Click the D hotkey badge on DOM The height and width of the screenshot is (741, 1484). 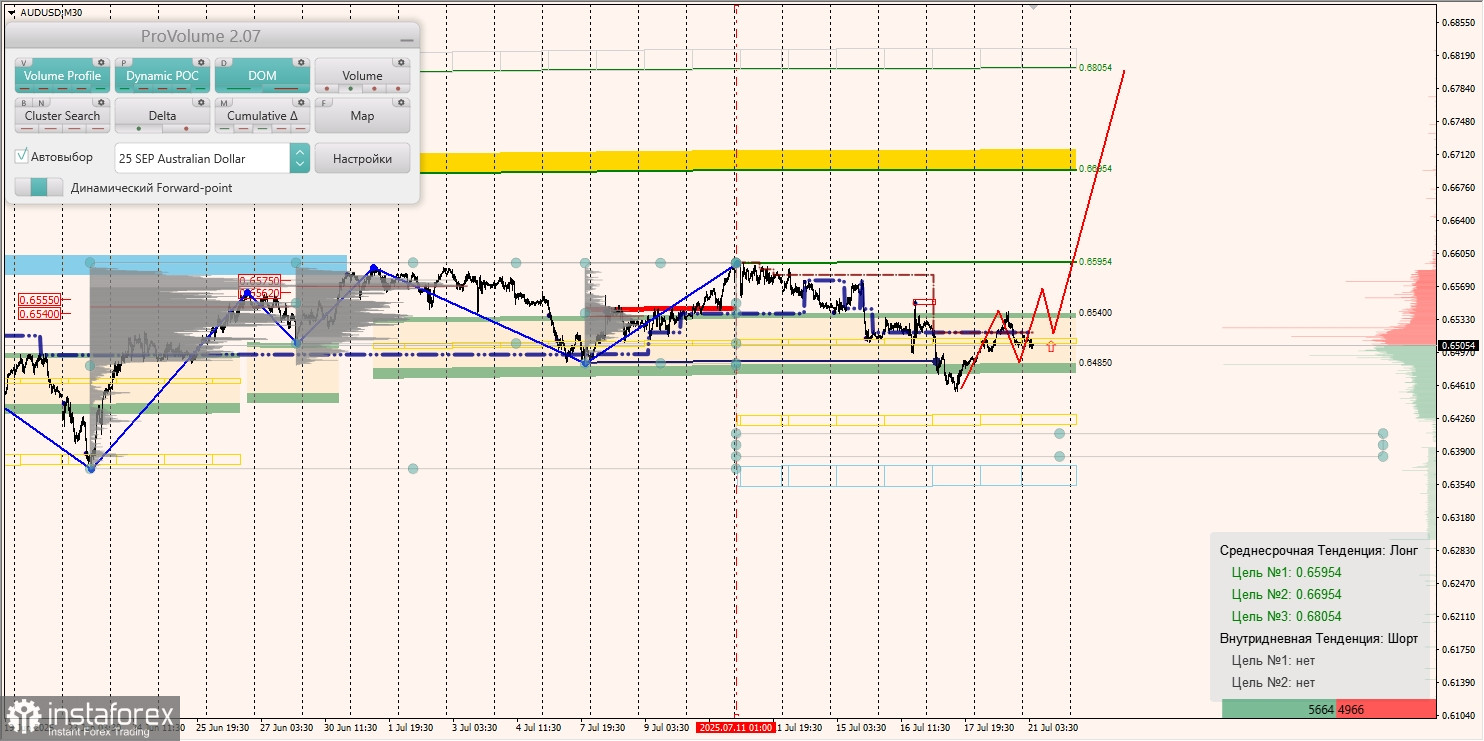pos(225,62)
